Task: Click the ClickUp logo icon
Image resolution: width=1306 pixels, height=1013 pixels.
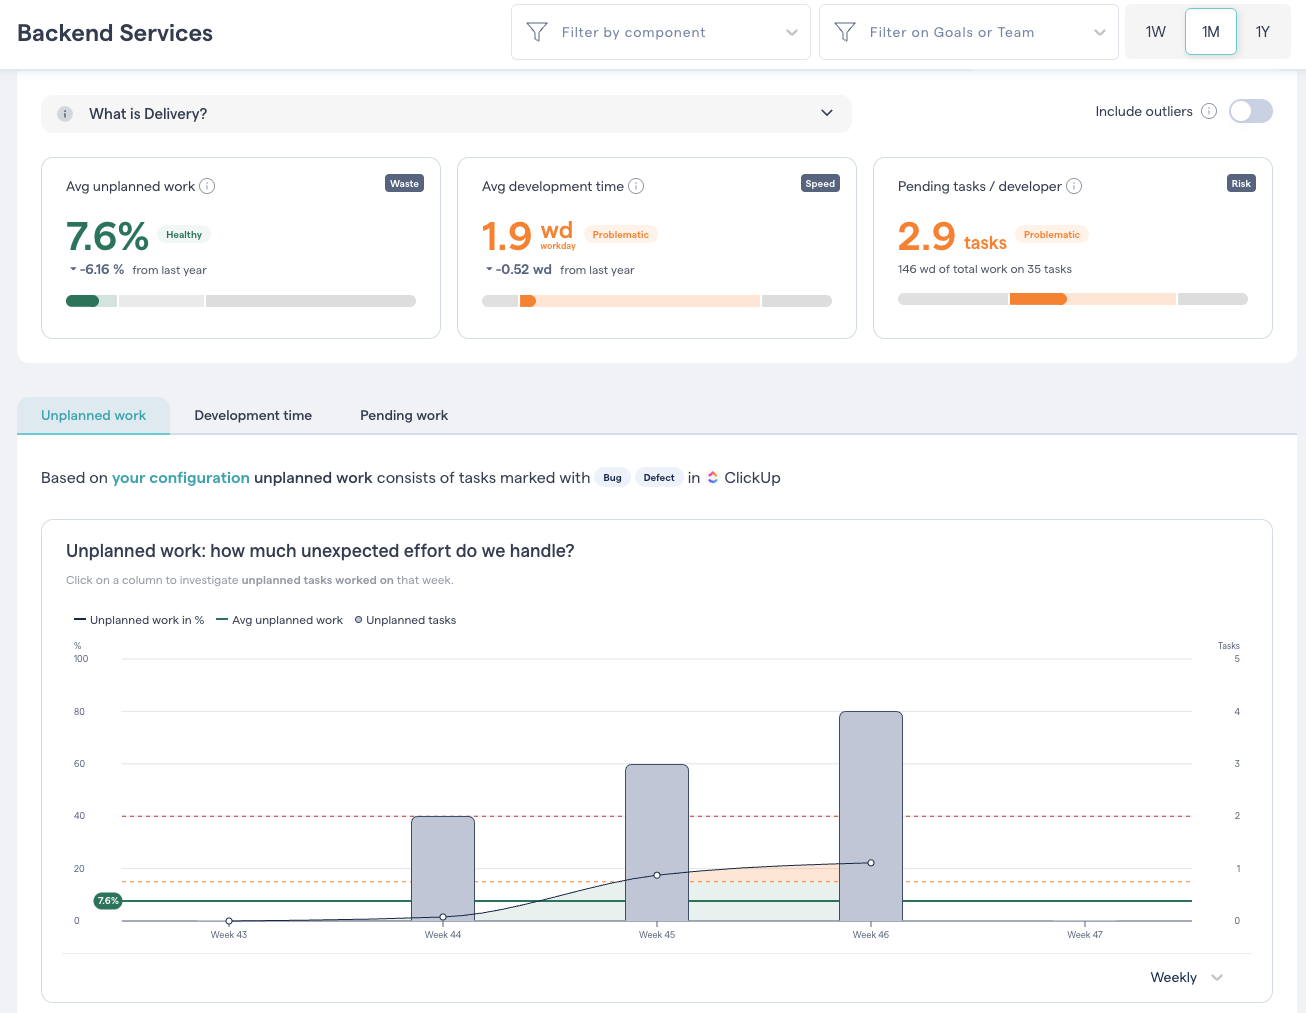Action: (x=712, y=477)
